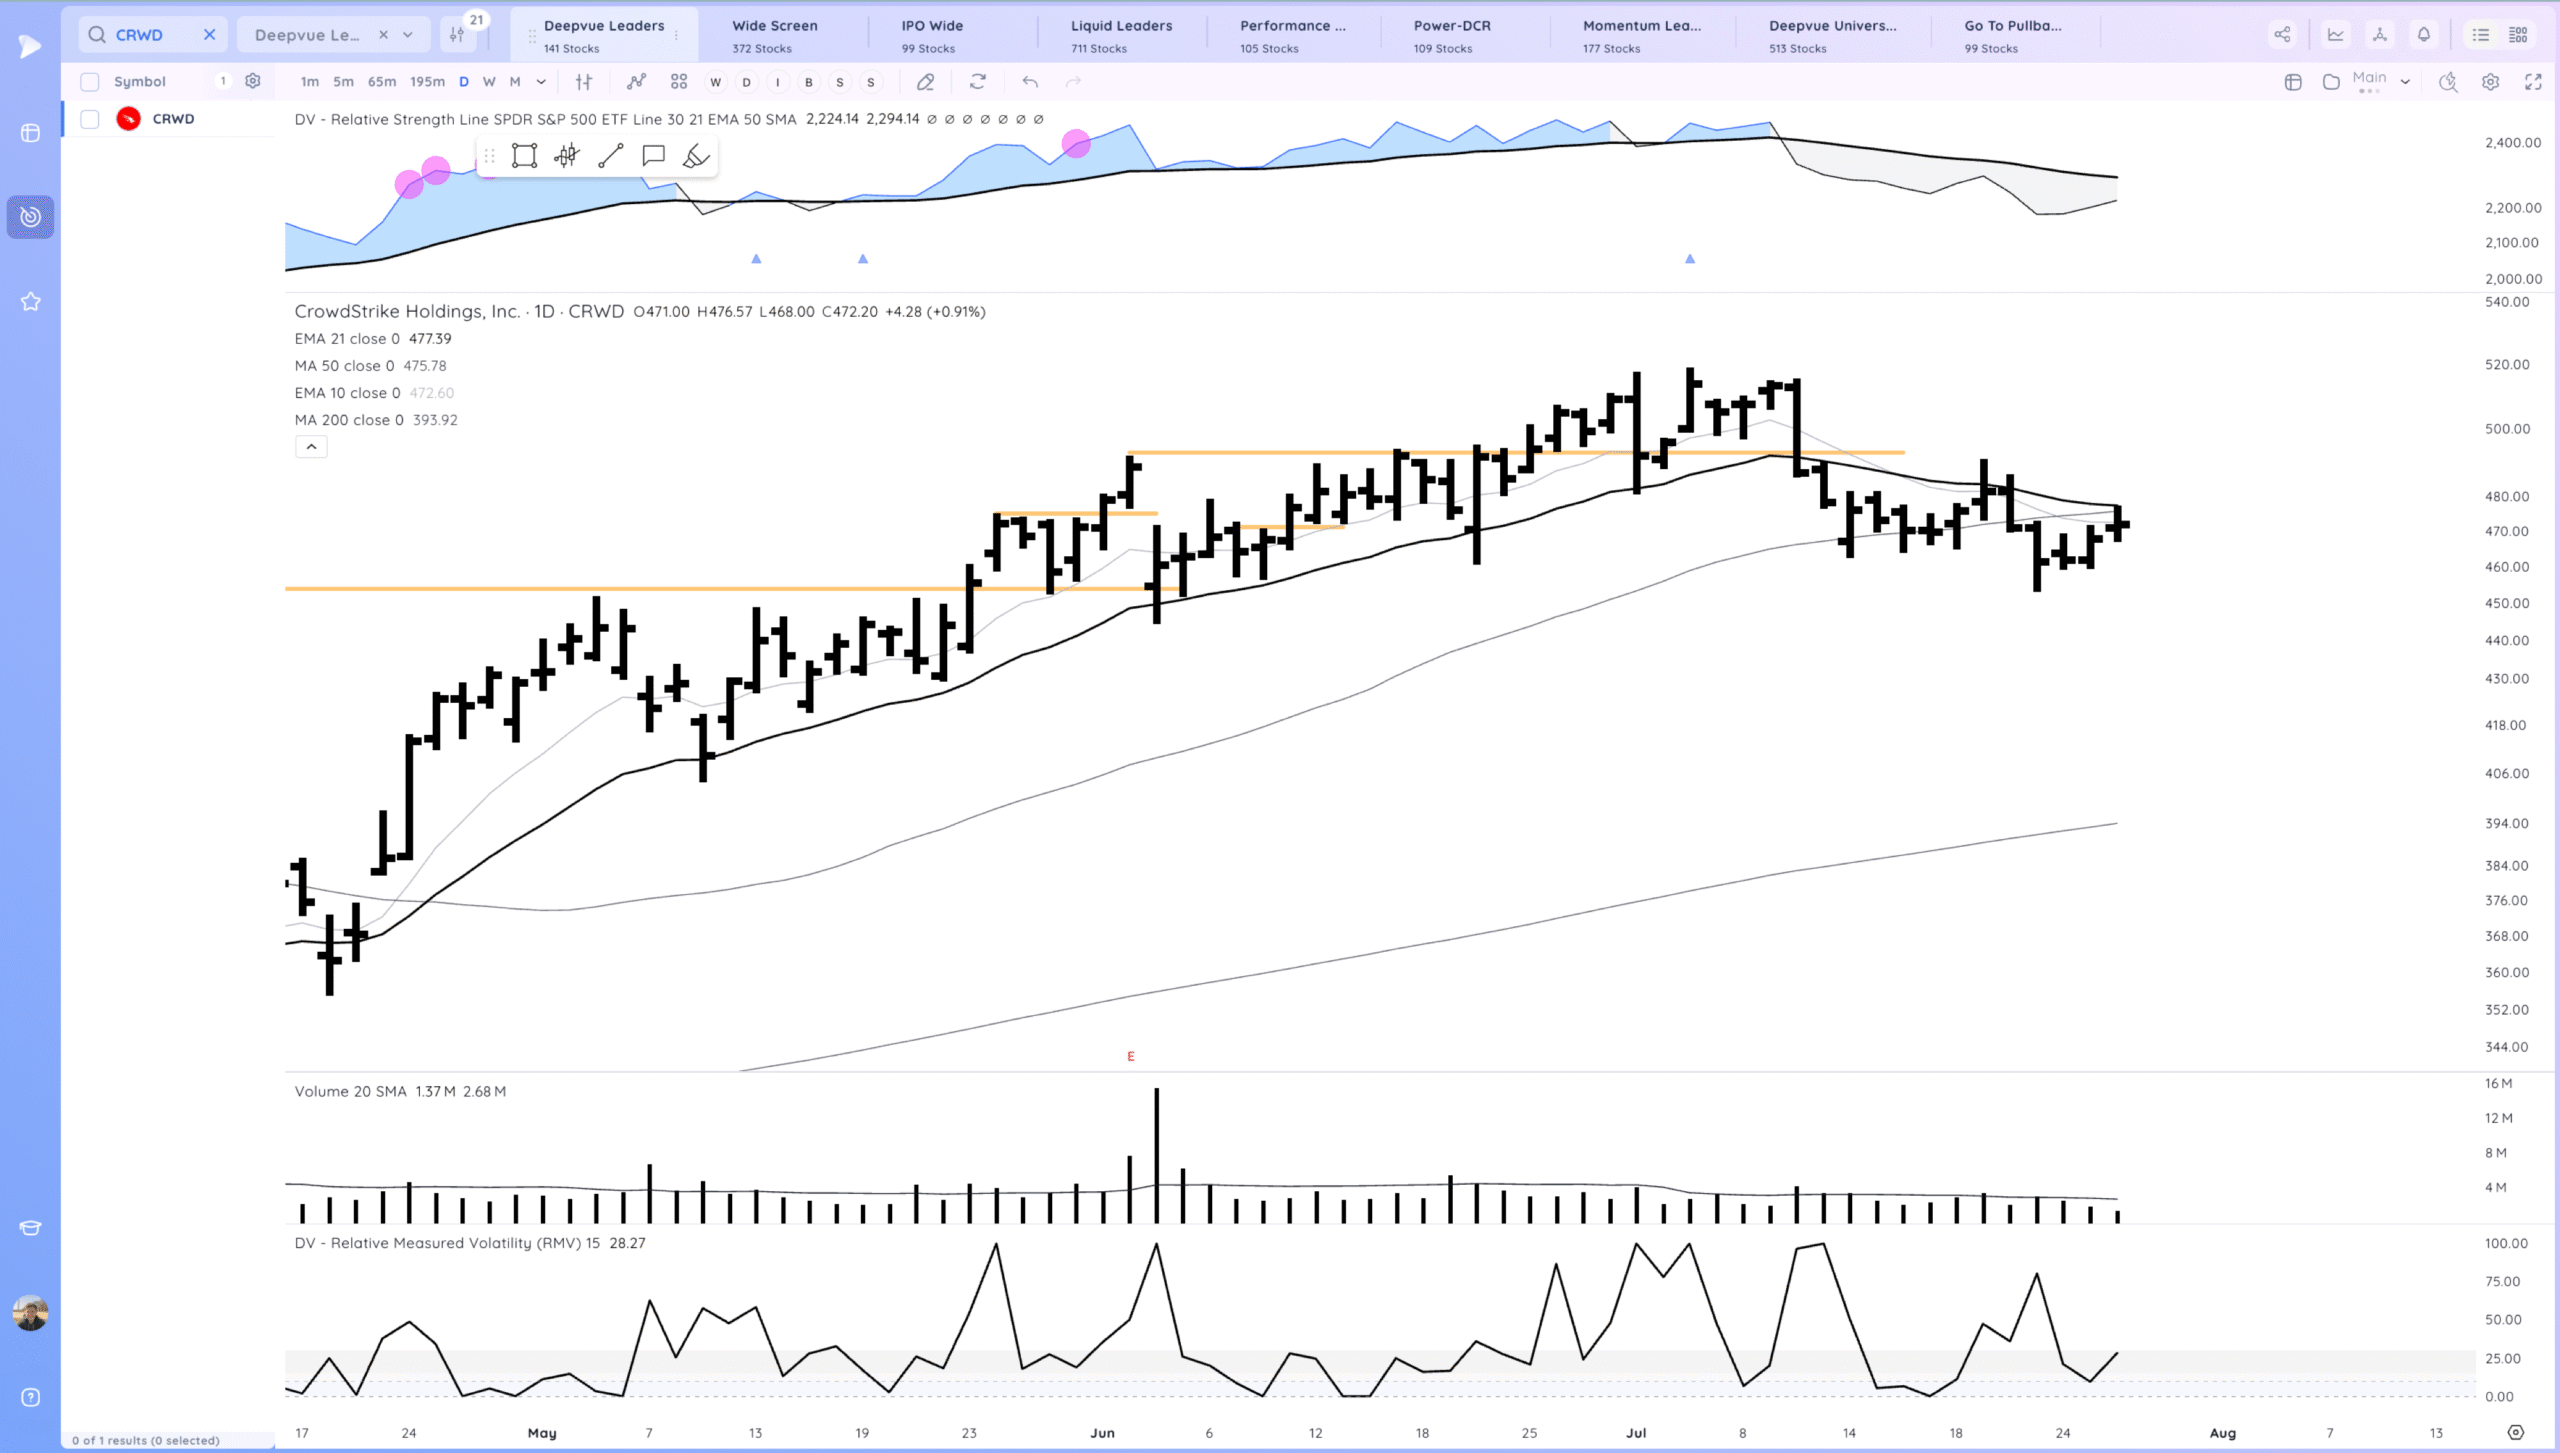
Task: Open the Momentum Leaders tab
Action: tap(1641, 35)
